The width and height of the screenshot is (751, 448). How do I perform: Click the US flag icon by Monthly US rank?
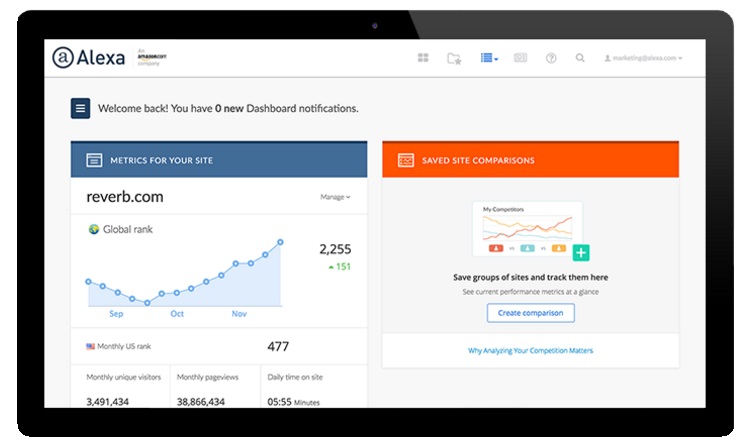coord(91,346)
